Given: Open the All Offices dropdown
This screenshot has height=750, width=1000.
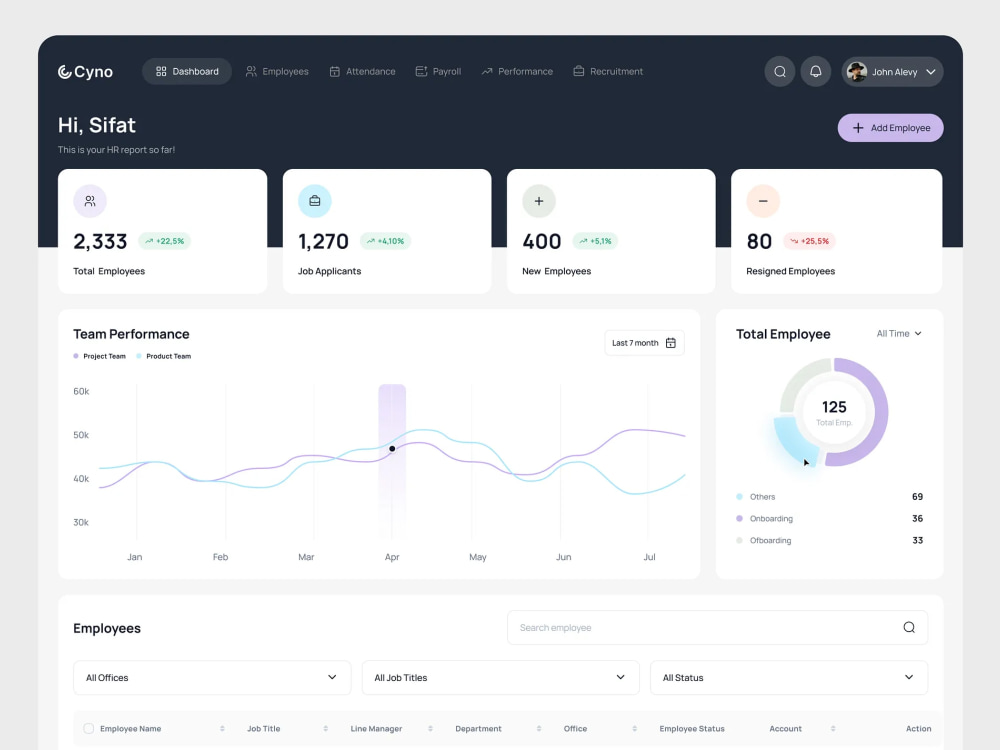Looking at the screenshot, I should click(x=211, y=677).
